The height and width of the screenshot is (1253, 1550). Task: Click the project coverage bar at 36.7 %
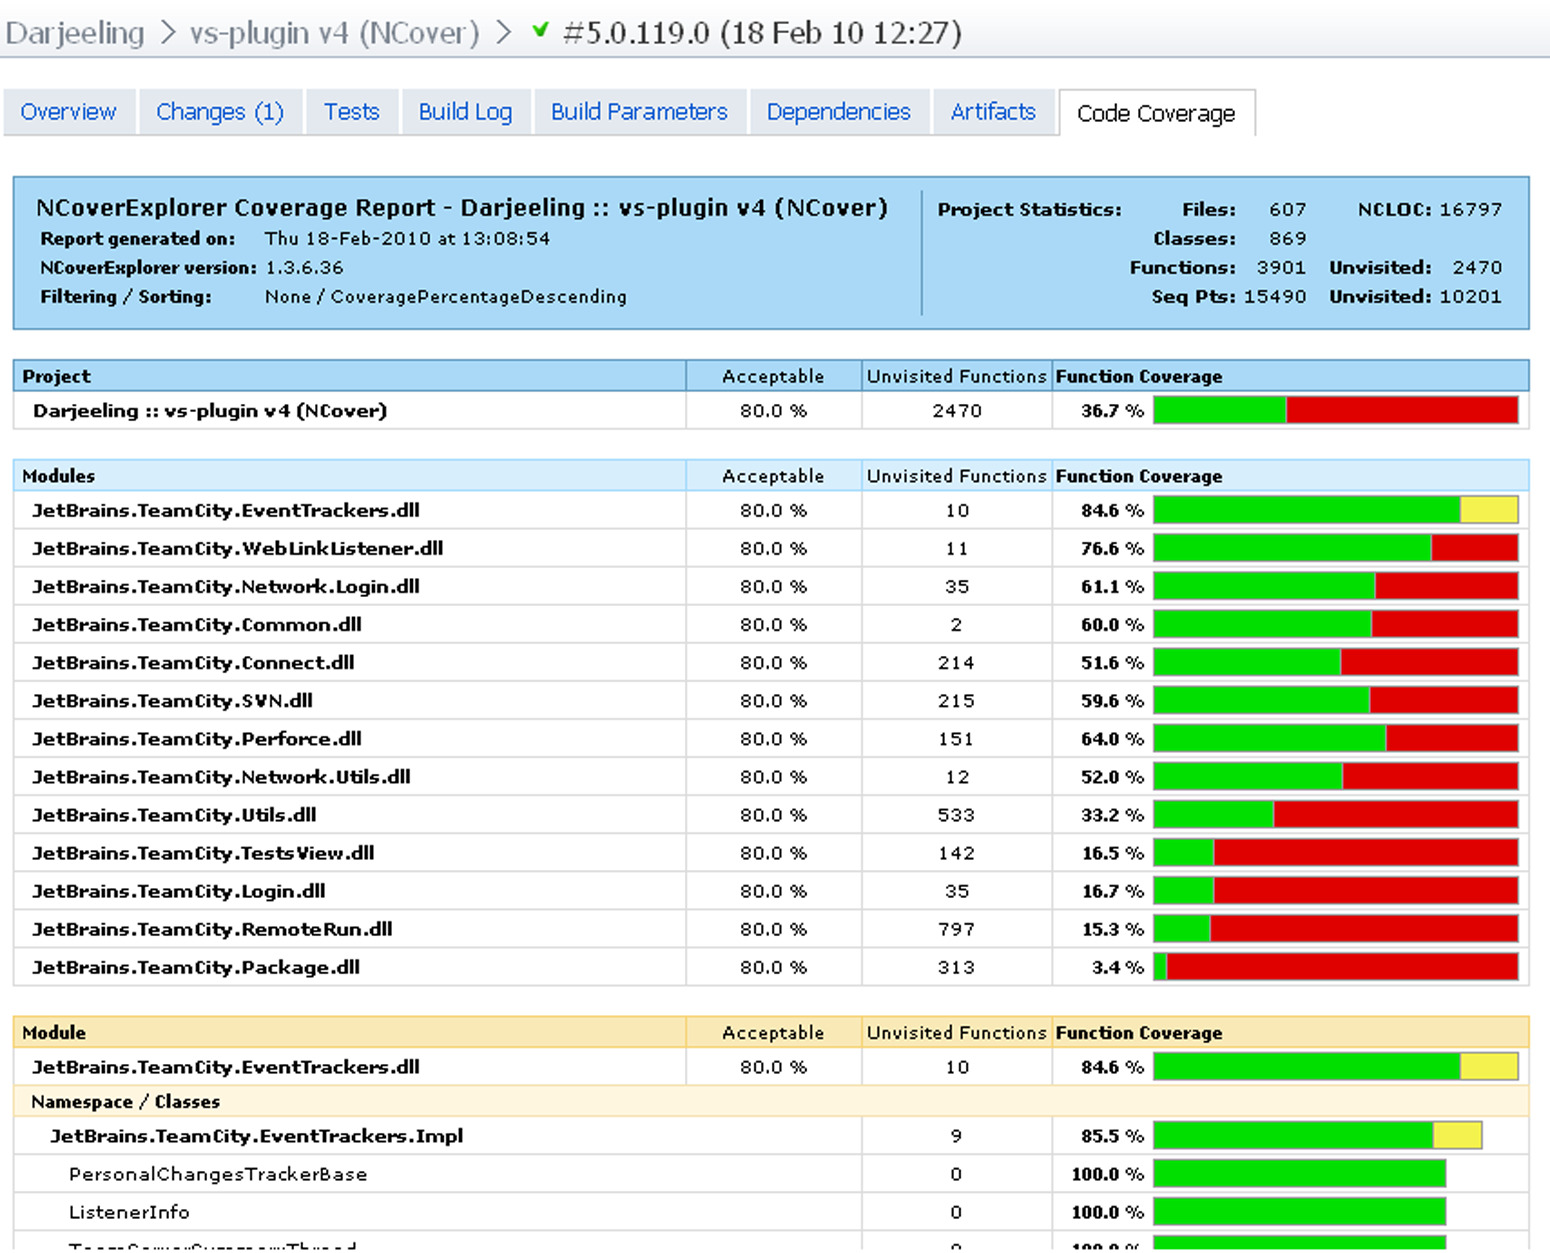coord(1335,410)
